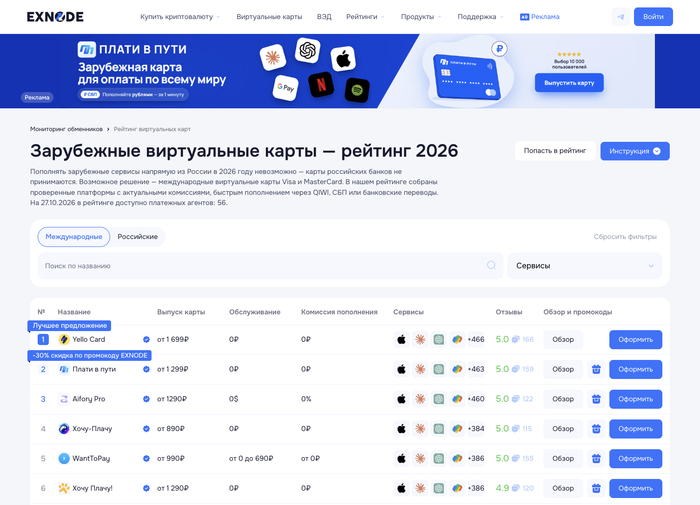The image size is (700, 505).
Task: Open gift promo icon for Хочу Плачу!
Action: [596, 488]
